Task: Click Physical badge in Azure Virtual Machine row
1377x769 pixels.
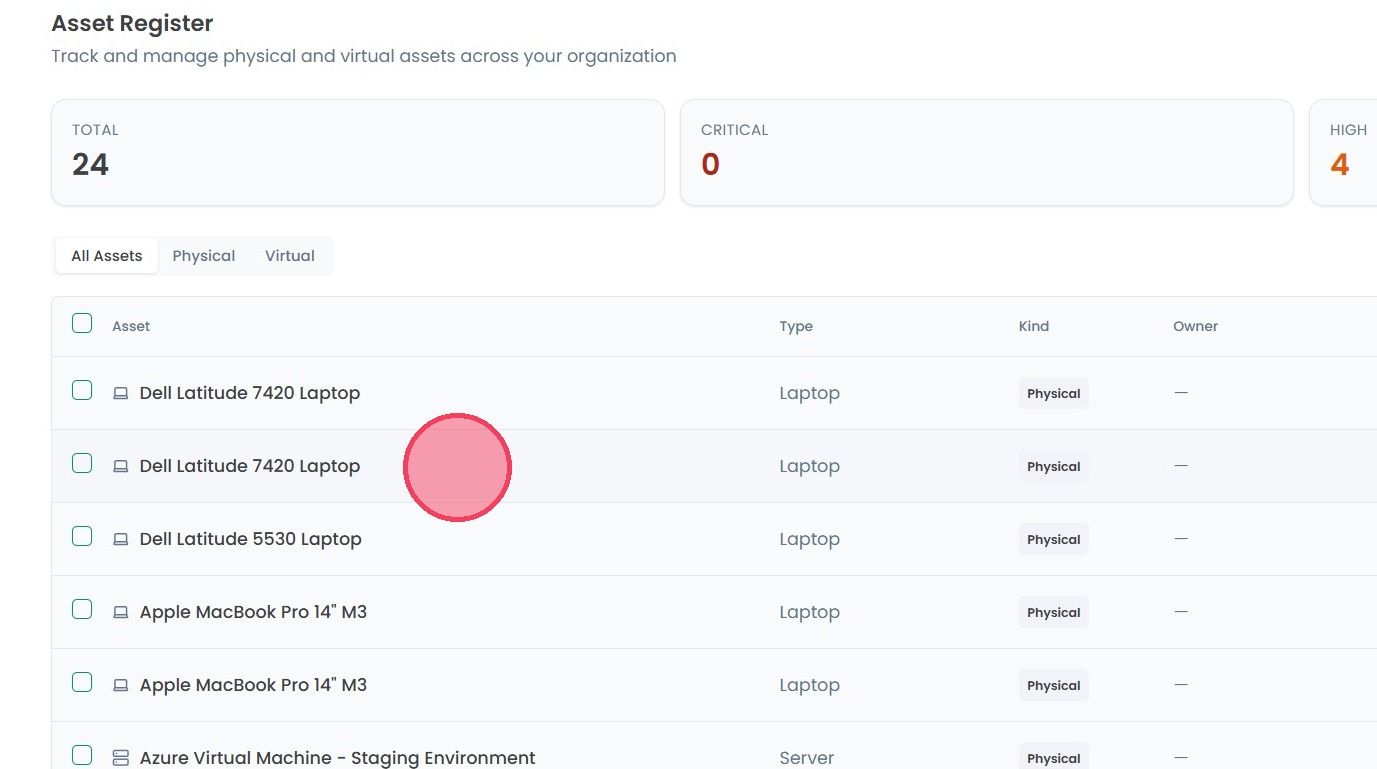Action: (x=1054, y=757)
